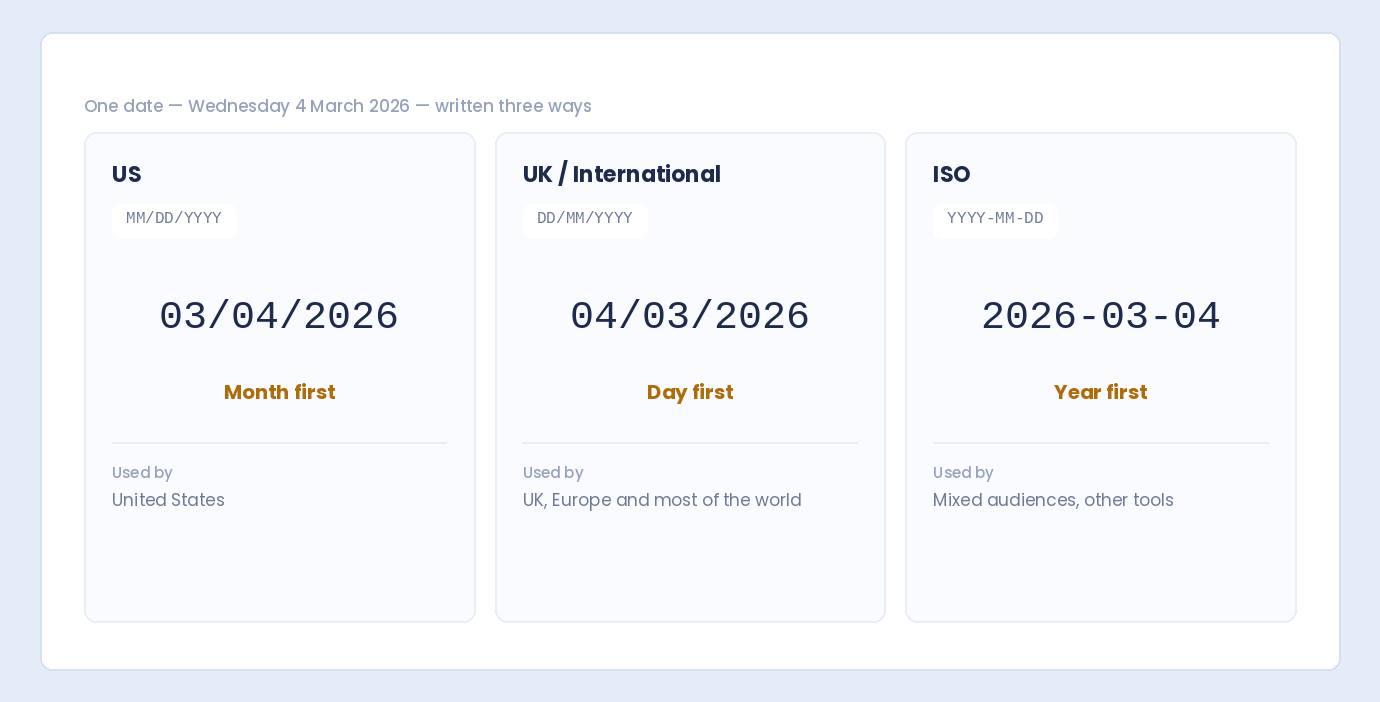Select the date 03/04/2026
Viewport: 1380px width, 702px height.
coord(279,317)
